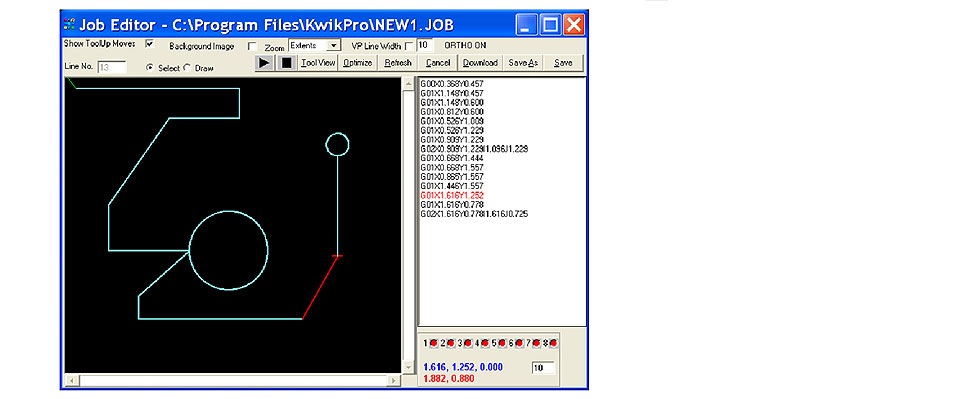Select code line G01X0.812Y0.600
Image resolution: width=954 pixels, height=399 pixels.
451,112
